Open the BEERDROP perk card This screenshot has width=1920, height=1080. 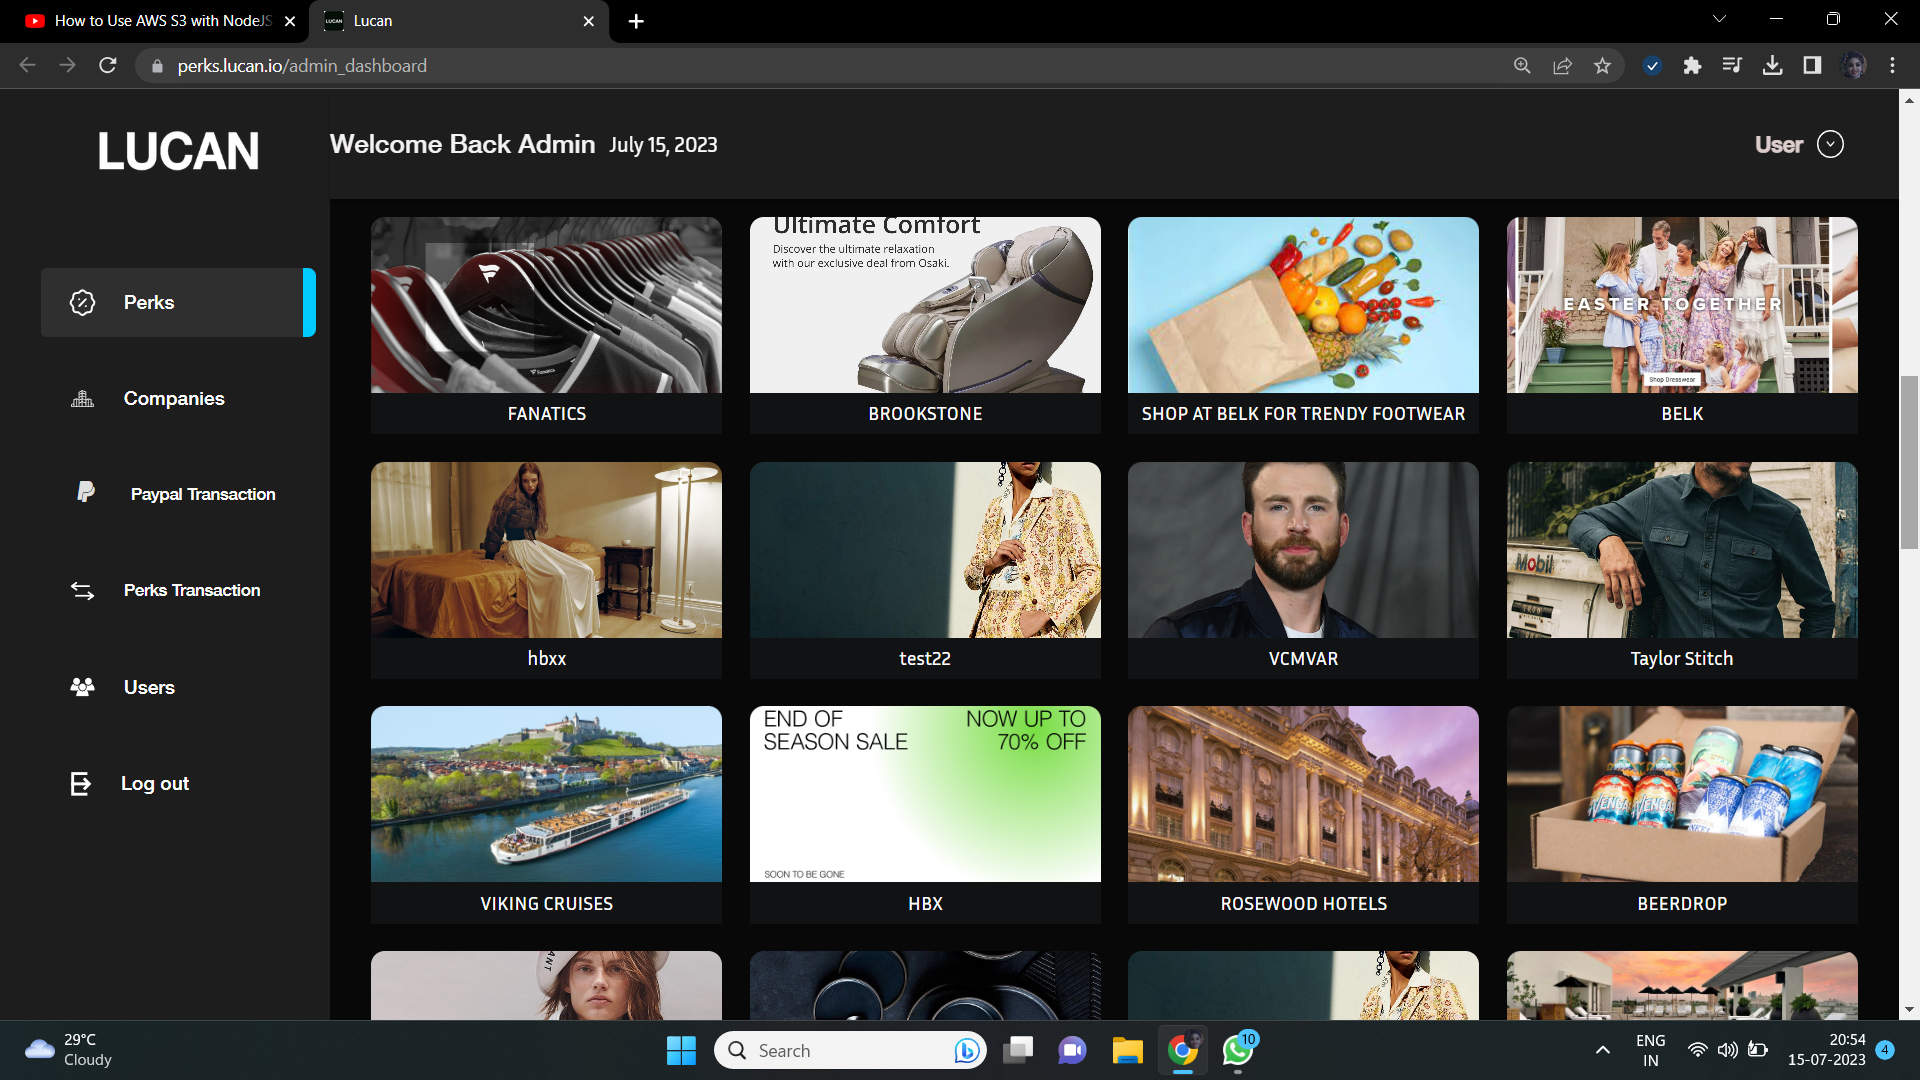pyautogui.click(x=1682, y=815)
